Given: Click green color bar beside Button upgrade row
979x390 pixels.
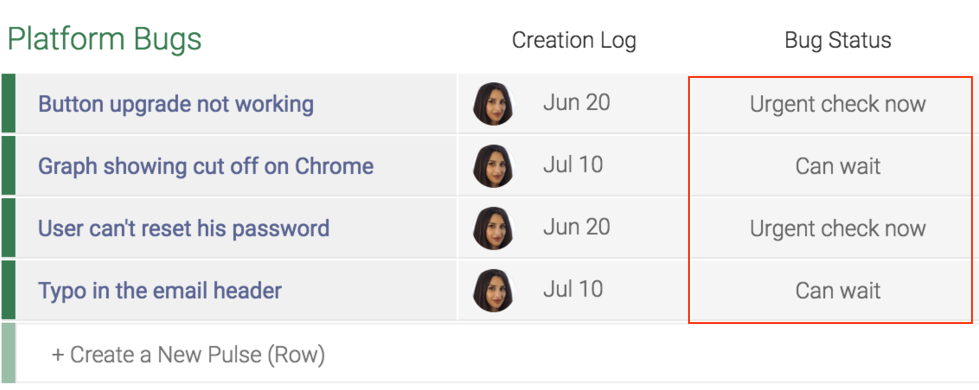Looking at the screenshot, I should (8, 104).
